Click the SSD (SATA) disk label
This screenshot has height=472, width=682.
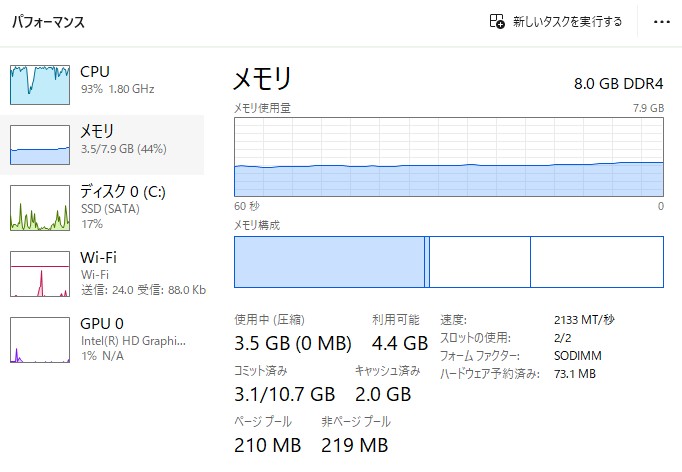pyautogui.click(x=110, y=209)
